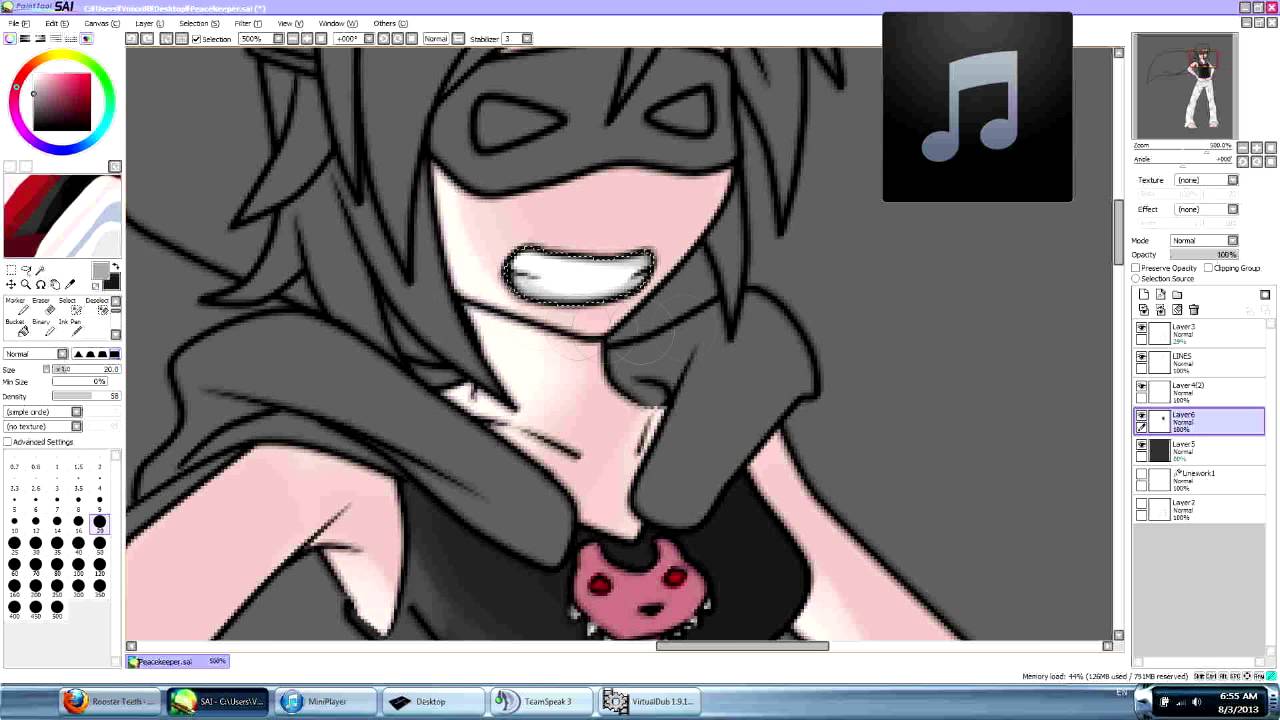
Task: Toggle the Selection checkbox in toolbar
Action: (196, 39)
